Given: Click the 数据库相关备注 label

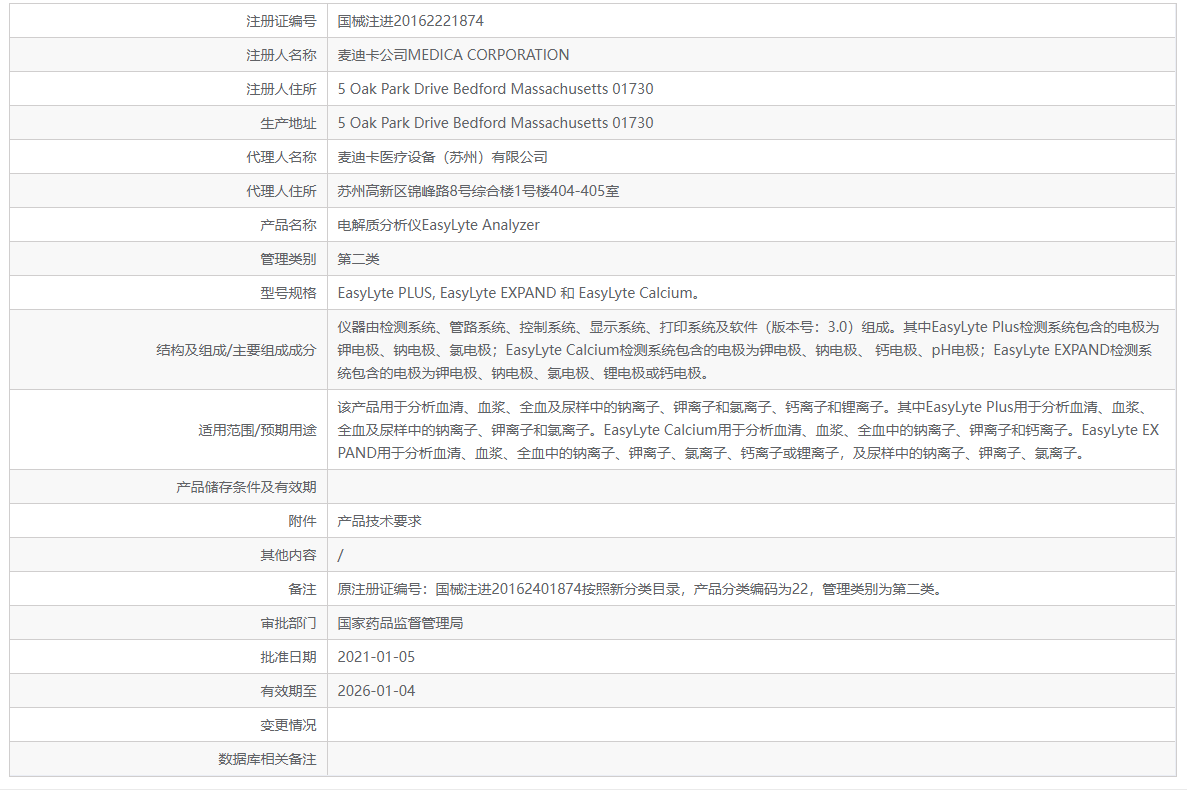Looking at the screenshot, I should pyautogui.click(x=267, y=760).
